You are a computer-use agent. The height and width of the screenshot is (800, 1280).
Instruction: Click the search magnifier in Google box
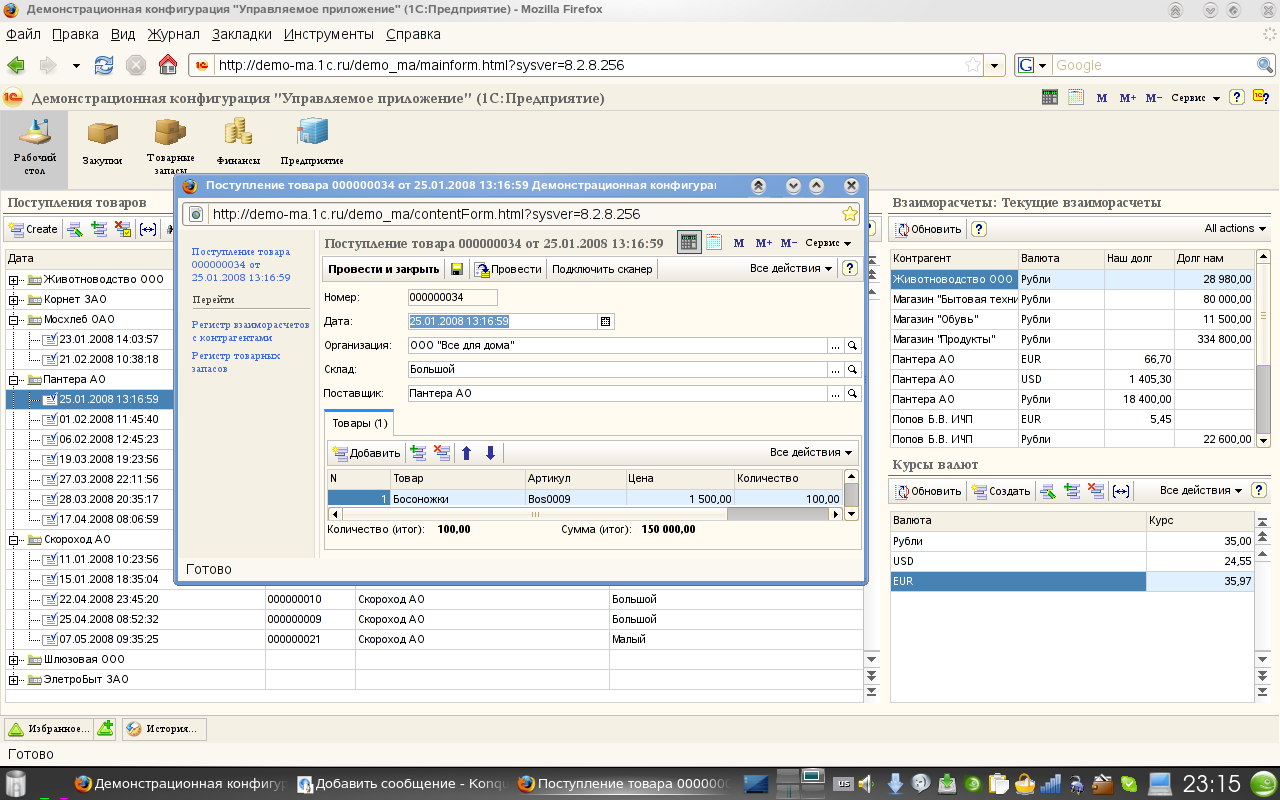1266,65
